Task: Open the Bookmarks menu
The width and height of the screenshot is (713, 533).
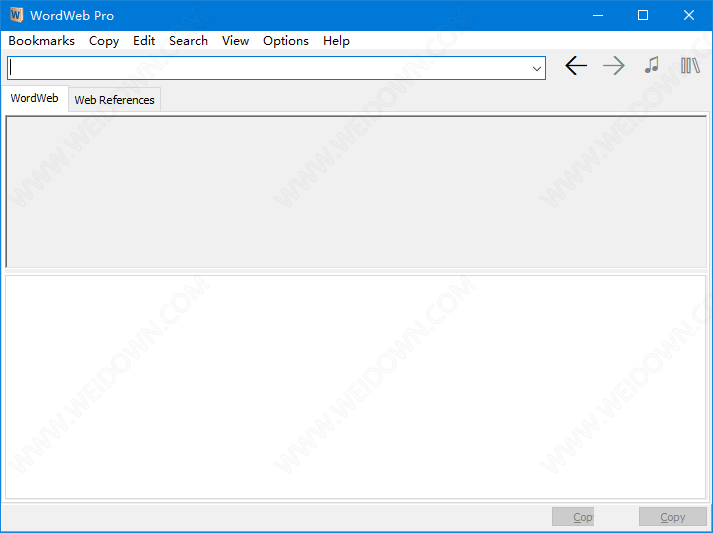Action: (41, 41)
